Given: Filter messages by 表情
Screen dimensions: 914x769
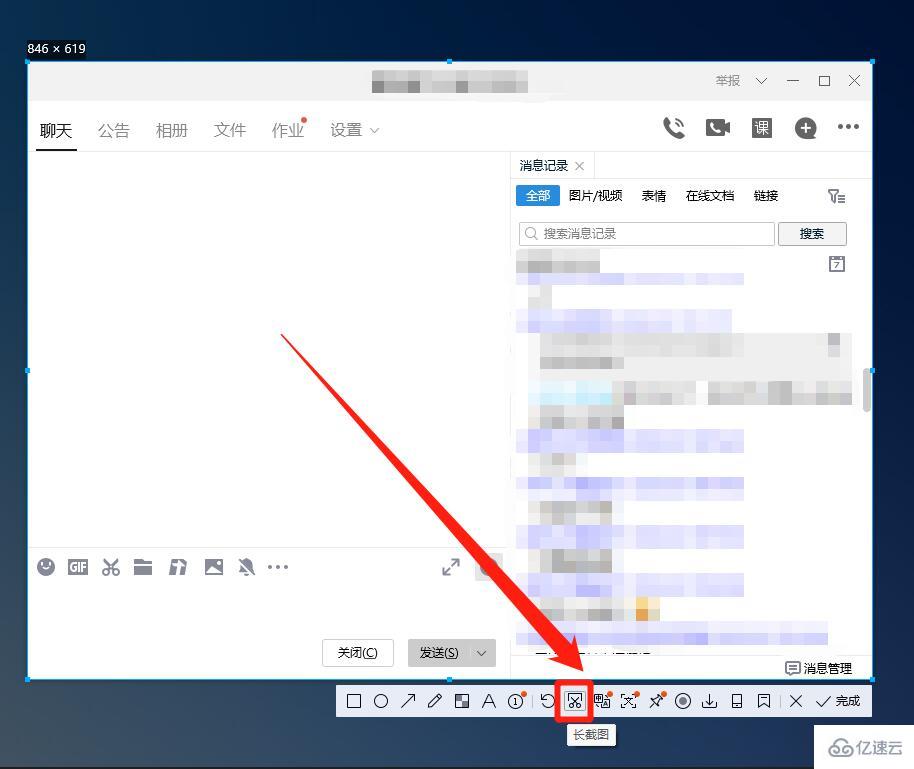Looking at the screenshot, I should click(653, 196).
